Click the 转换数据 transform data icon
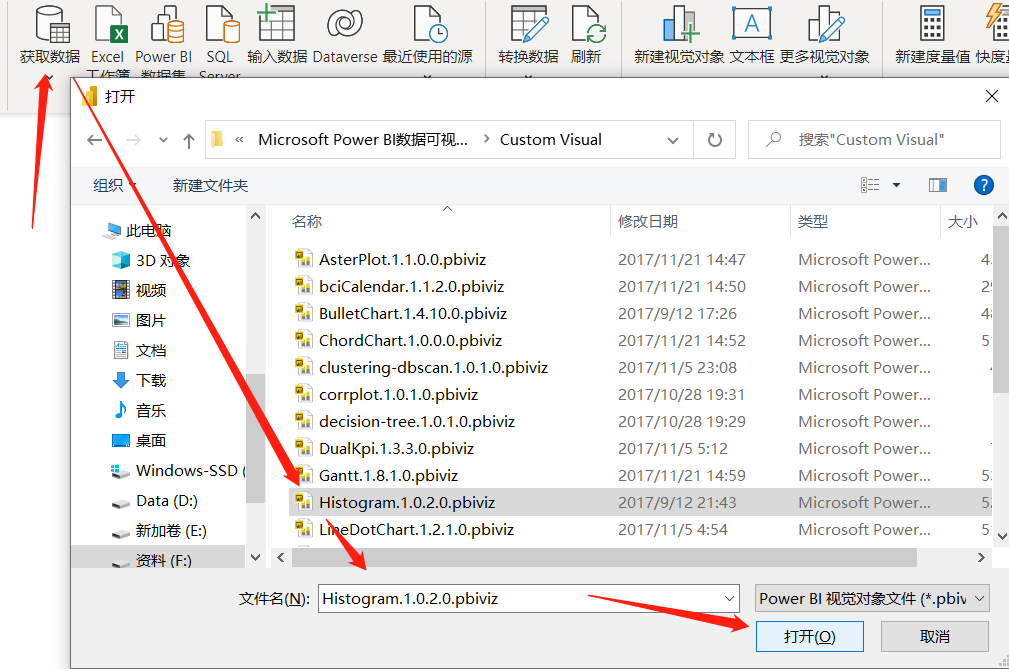Viewport: 1009px width, 669px height. (529, 24)
